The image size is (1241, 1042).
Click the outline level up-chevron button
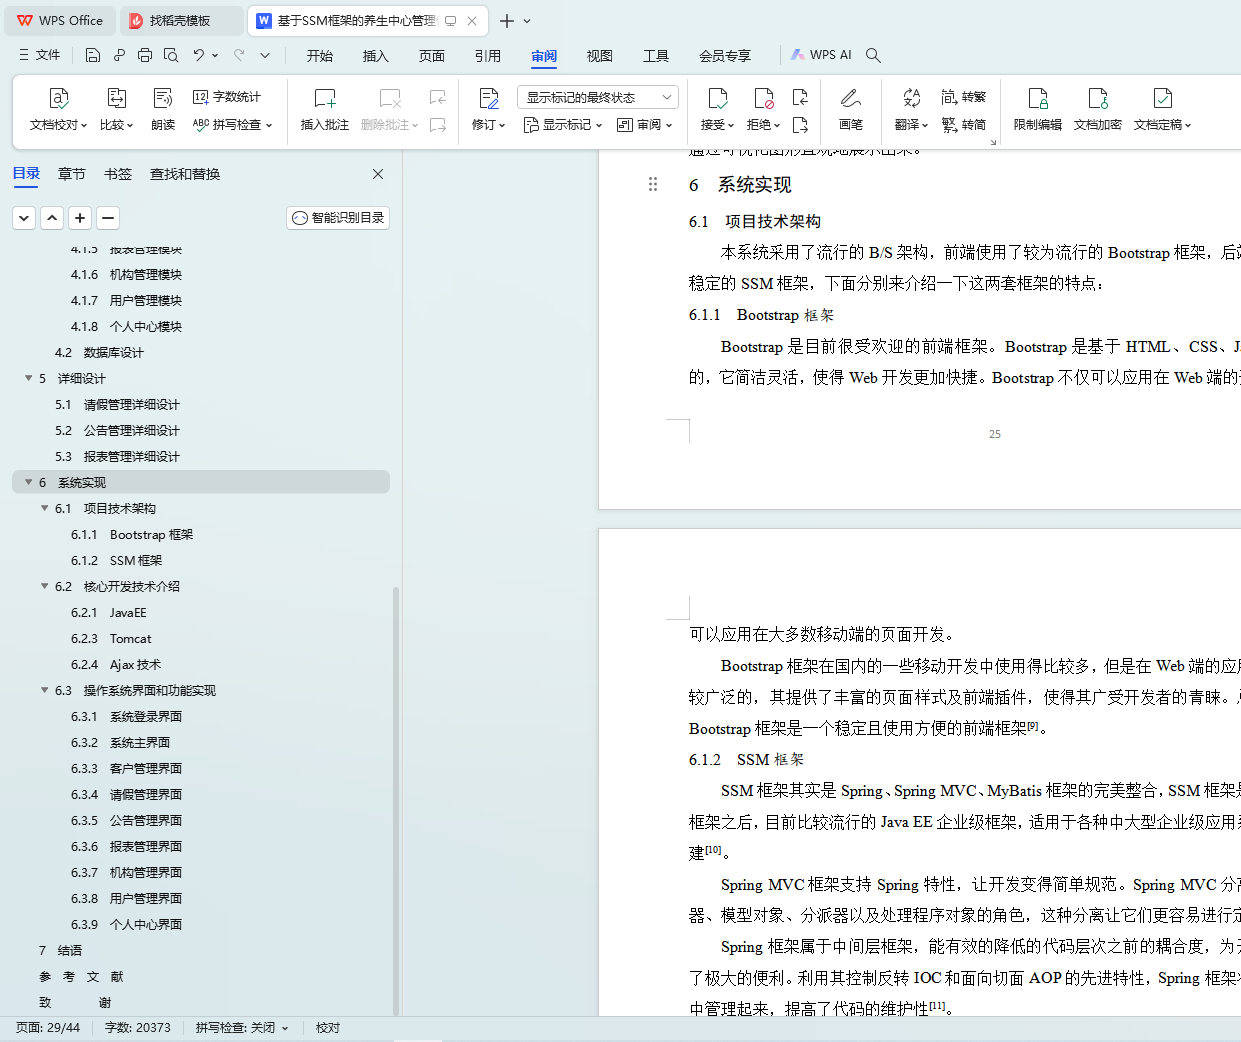tap(52, 218)
